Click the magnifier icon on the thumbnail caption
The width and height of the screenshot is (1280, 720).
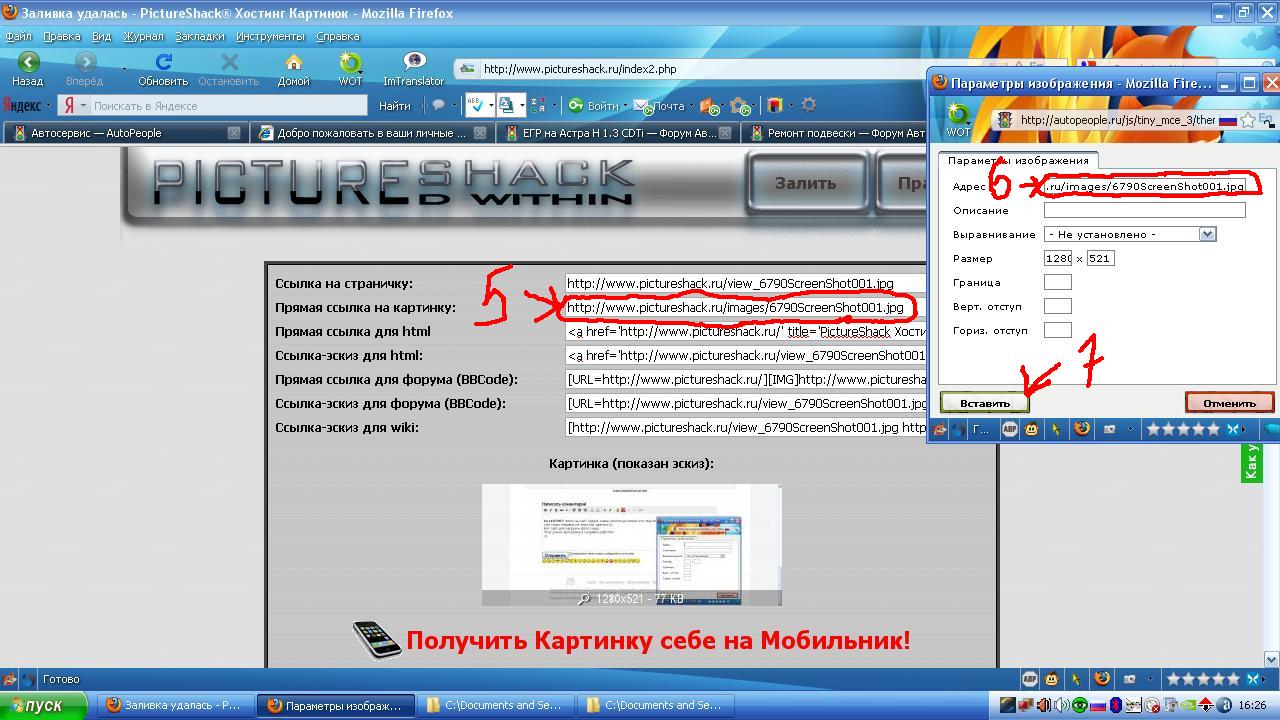(x=584, y=599)
